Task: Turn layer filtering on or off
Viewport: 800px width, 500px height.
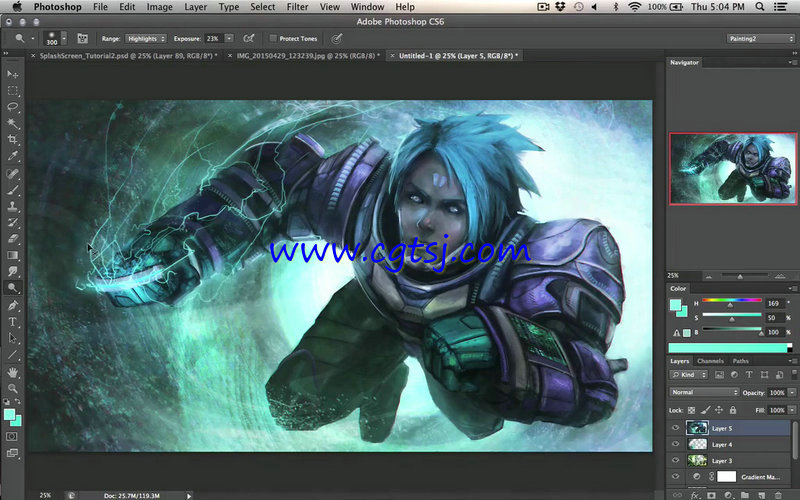Action: click(793, 374)
